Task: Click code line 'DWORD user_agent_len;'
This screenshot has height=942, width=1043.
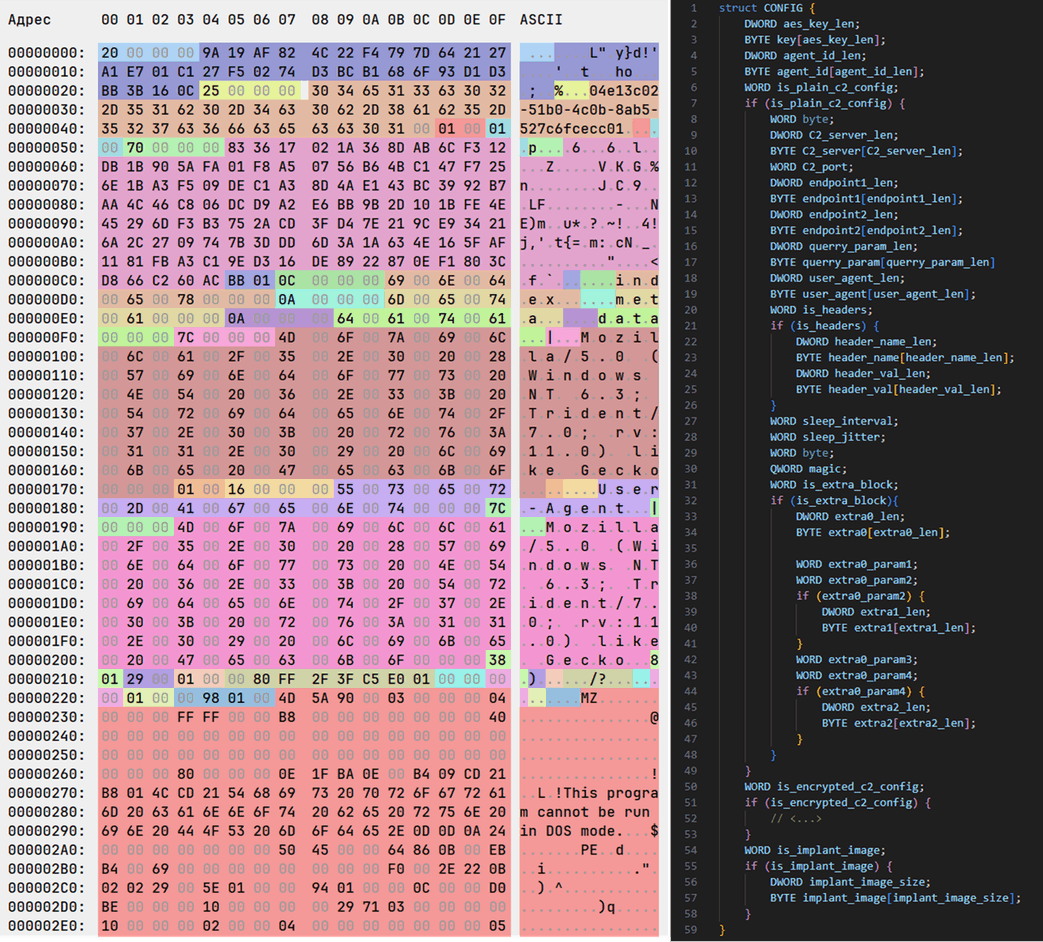Action: 837,278
